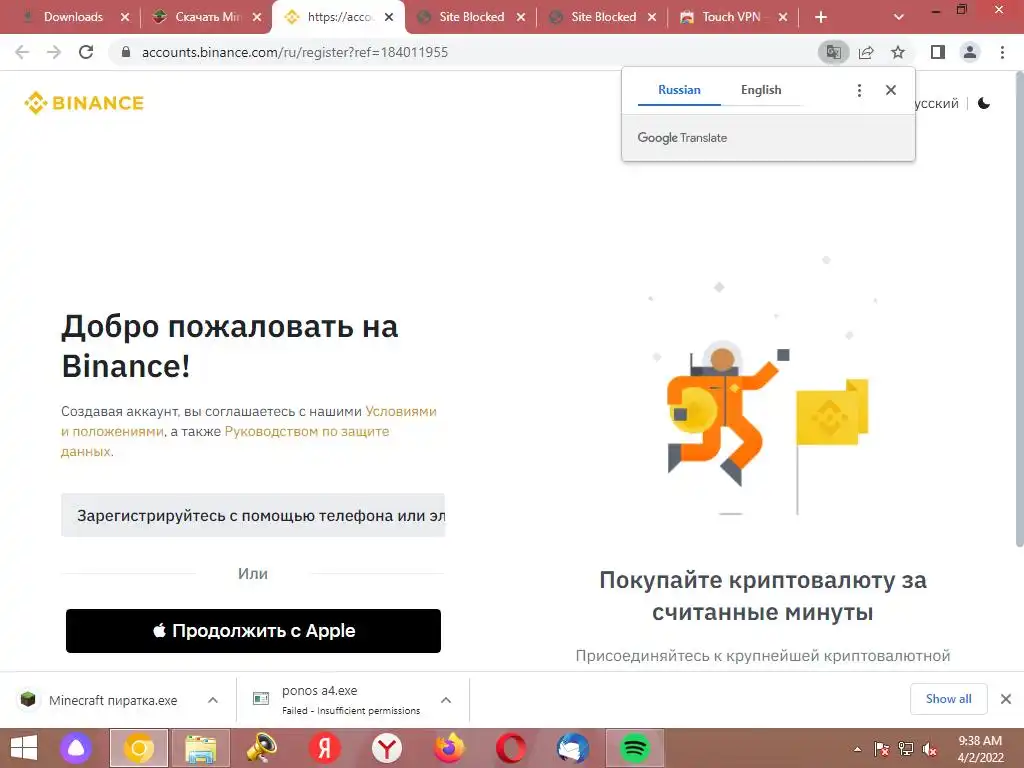Select the English tab in the translate popup

pyautogui.click(x=761, y=90)
